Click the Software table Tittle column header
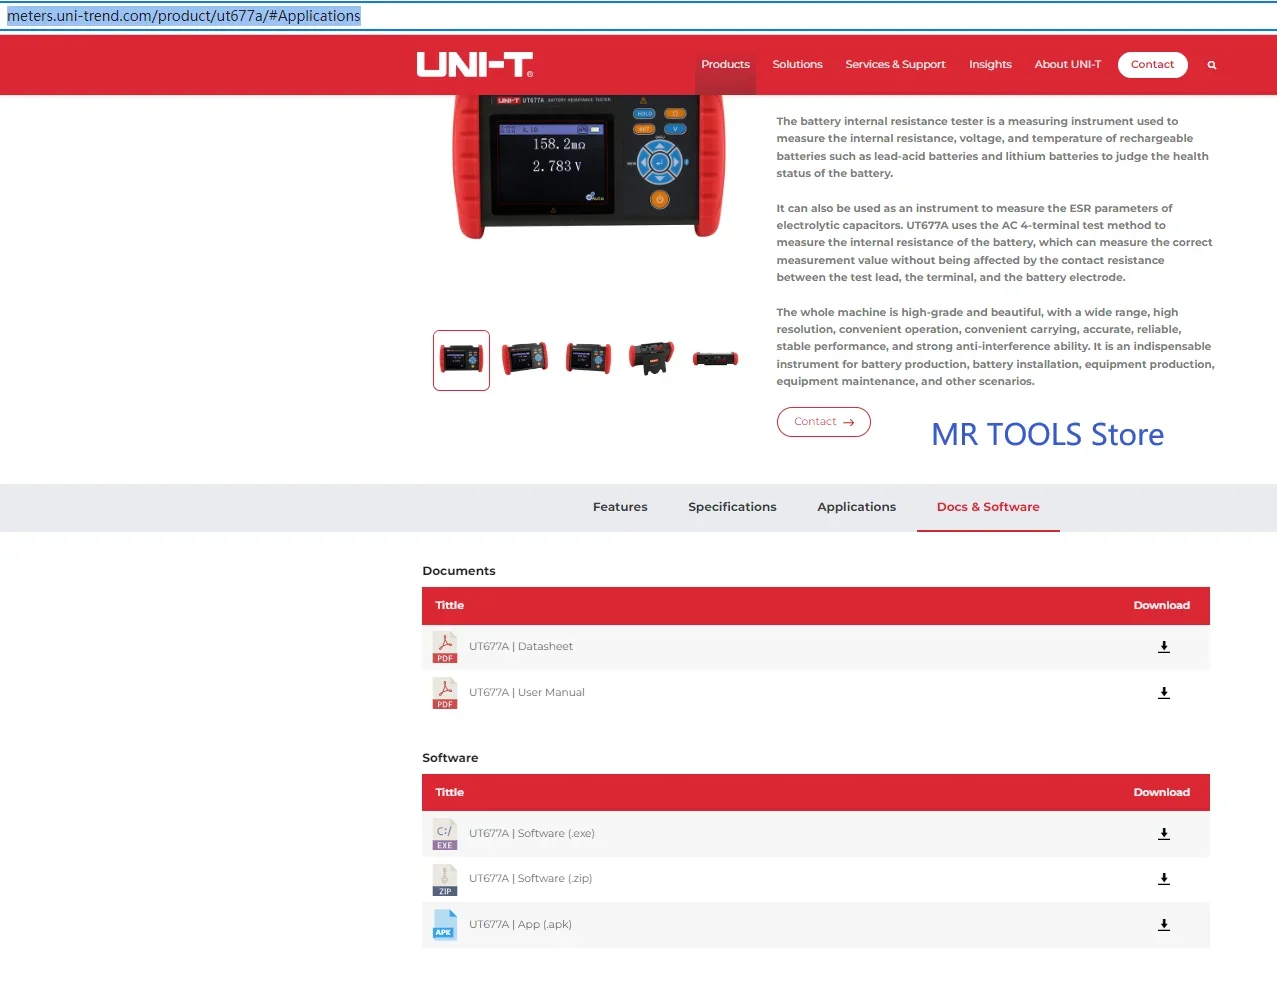Image resolution: width=1277 pixels, height=984 pixels. coord(450,793)
